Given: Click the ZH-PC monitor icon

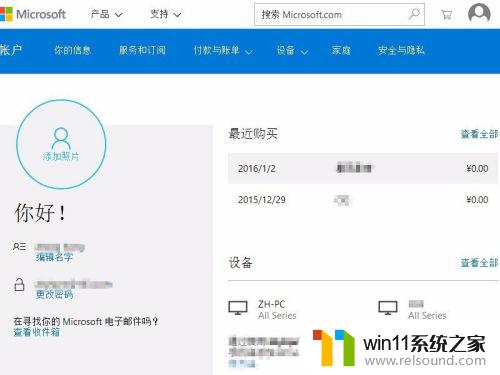Looking at the screenshot, I should [238, 308].
